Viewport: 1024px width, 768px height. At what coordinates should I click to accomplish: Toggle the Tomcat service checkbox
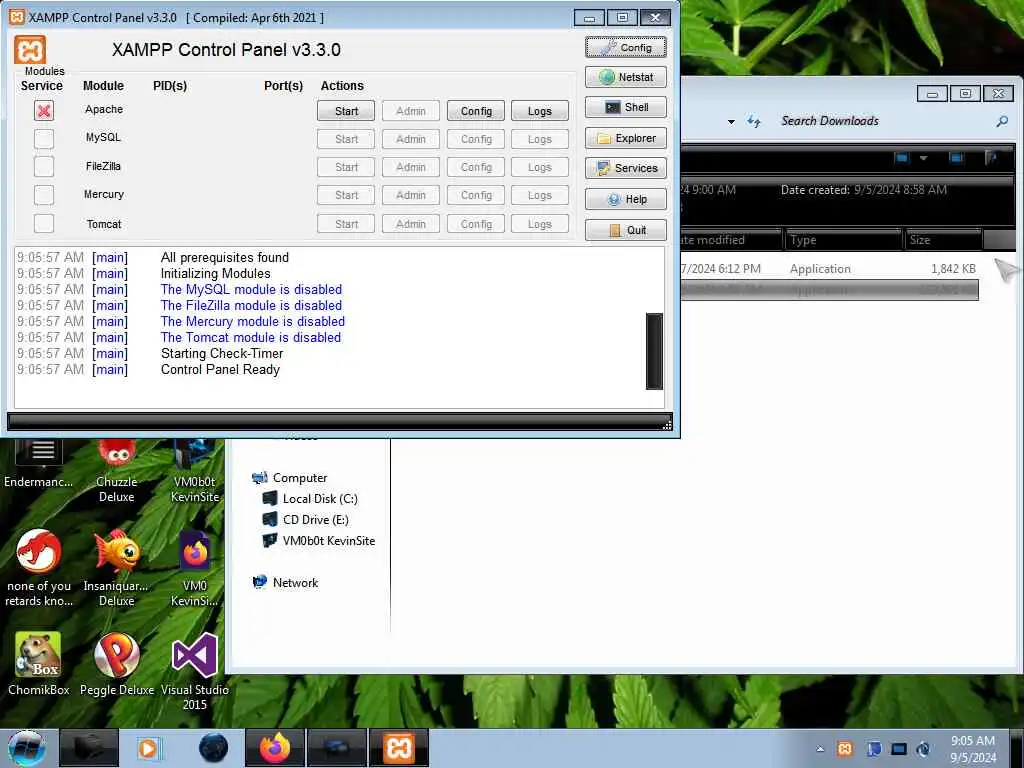pos(44,223)
